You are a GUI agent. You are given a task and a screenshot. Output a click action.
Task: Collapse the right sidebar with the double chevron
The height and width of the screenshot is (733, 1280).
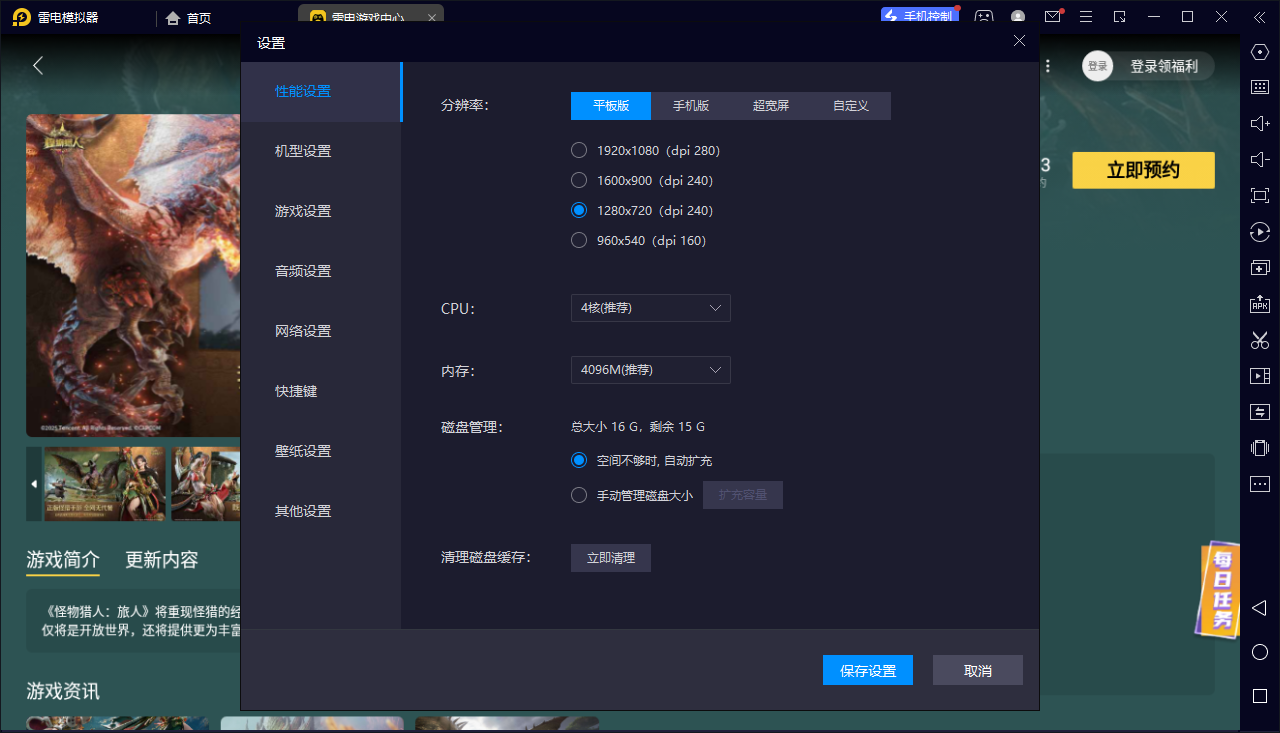point(1260,17)
